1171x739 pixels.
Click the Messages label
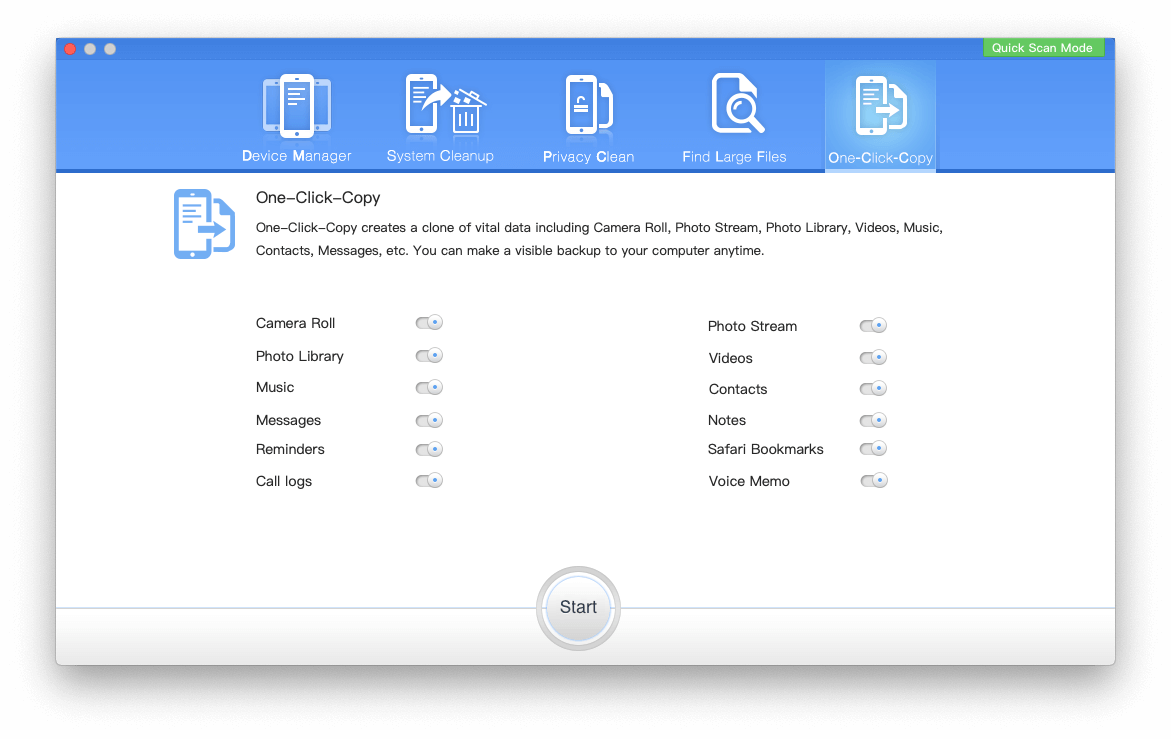pos(288,420)
